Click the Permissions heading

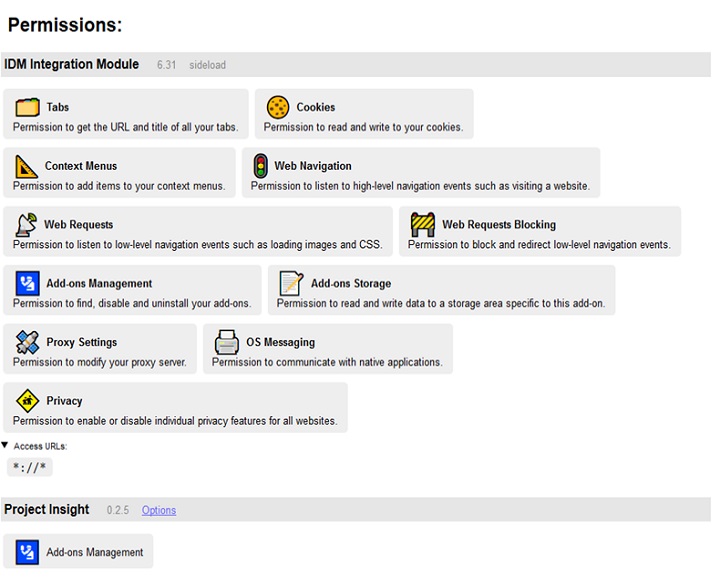[x=65, y=25]
